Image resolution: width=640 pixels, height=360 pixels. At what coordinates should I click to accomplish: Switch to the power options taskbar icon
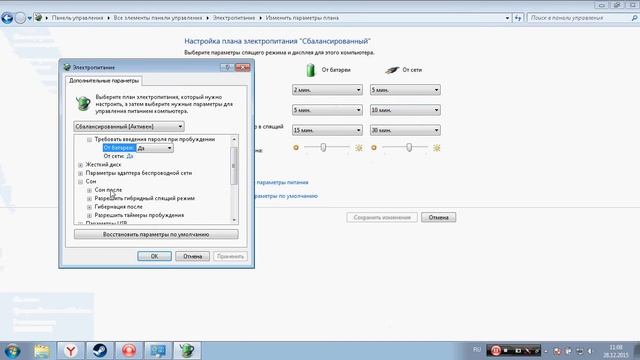coord(187,351)
